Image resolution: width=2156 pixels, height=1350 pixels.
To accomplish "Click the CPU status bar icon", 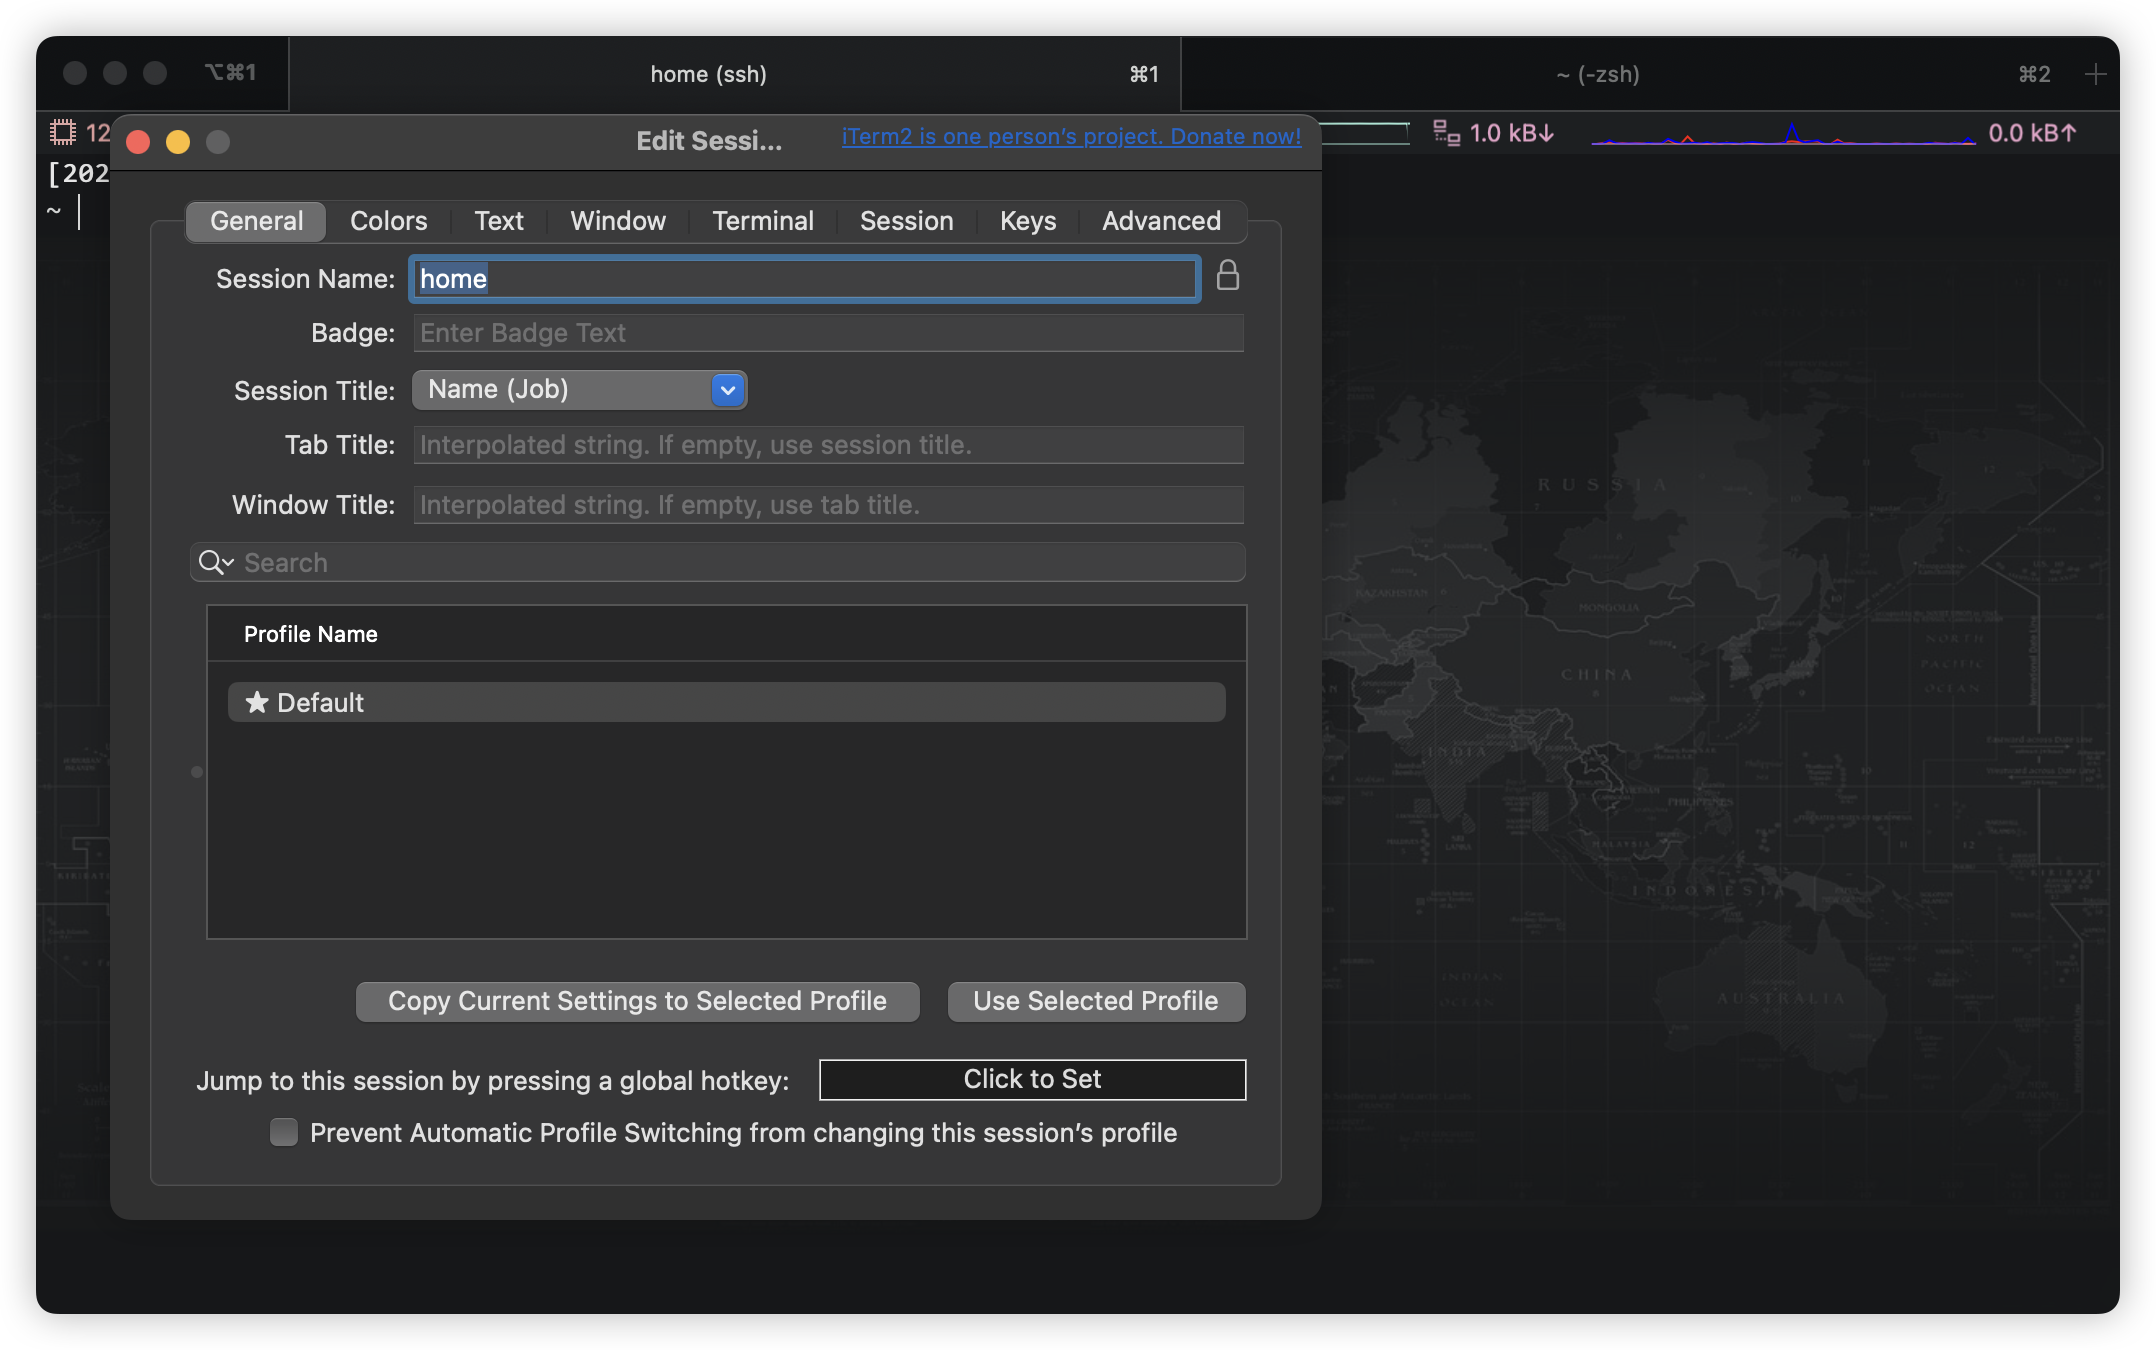I will point(63,132).
